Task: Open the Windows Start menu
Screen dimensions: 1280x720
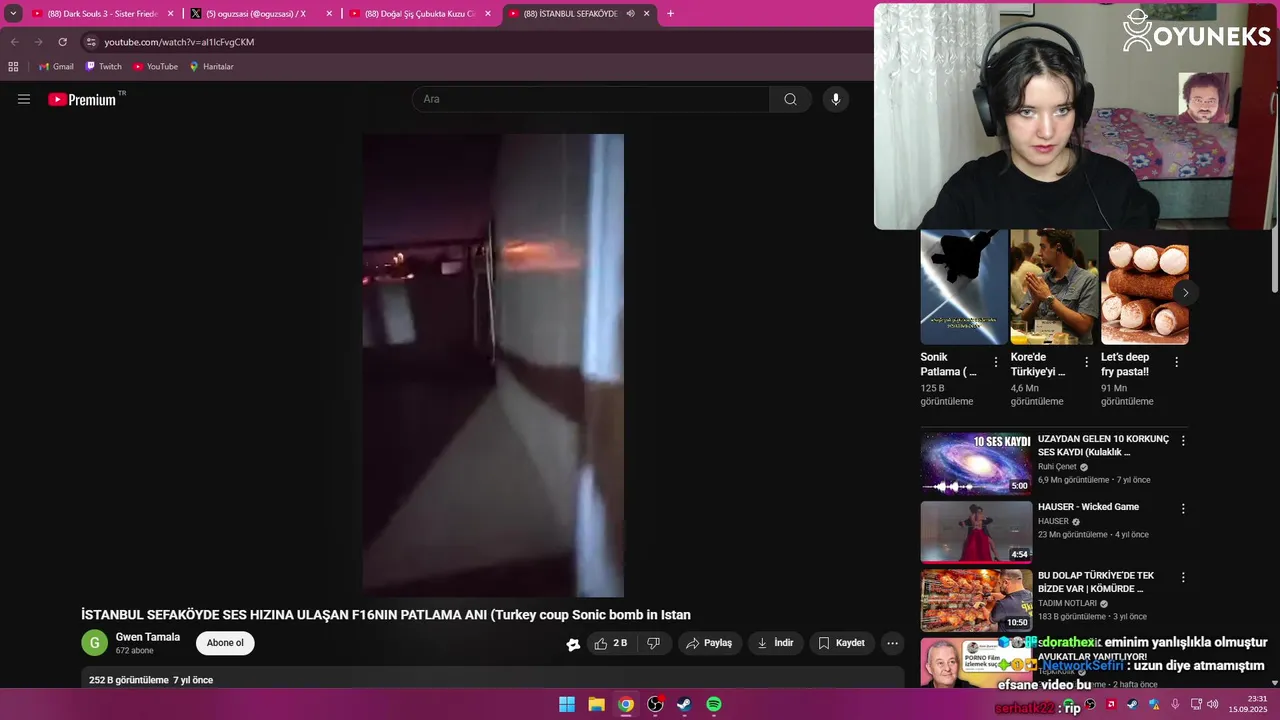Action: (x=567, y=704)
